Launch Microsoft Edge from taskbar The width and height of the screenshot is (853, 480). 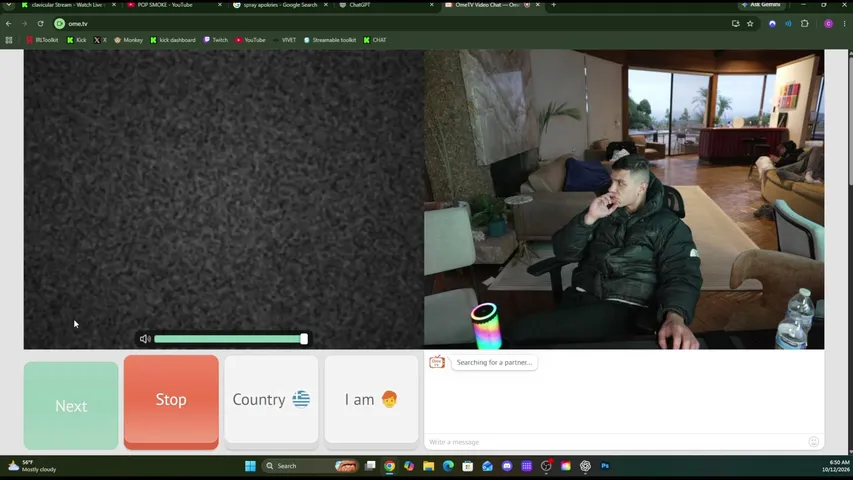[448, 466]
